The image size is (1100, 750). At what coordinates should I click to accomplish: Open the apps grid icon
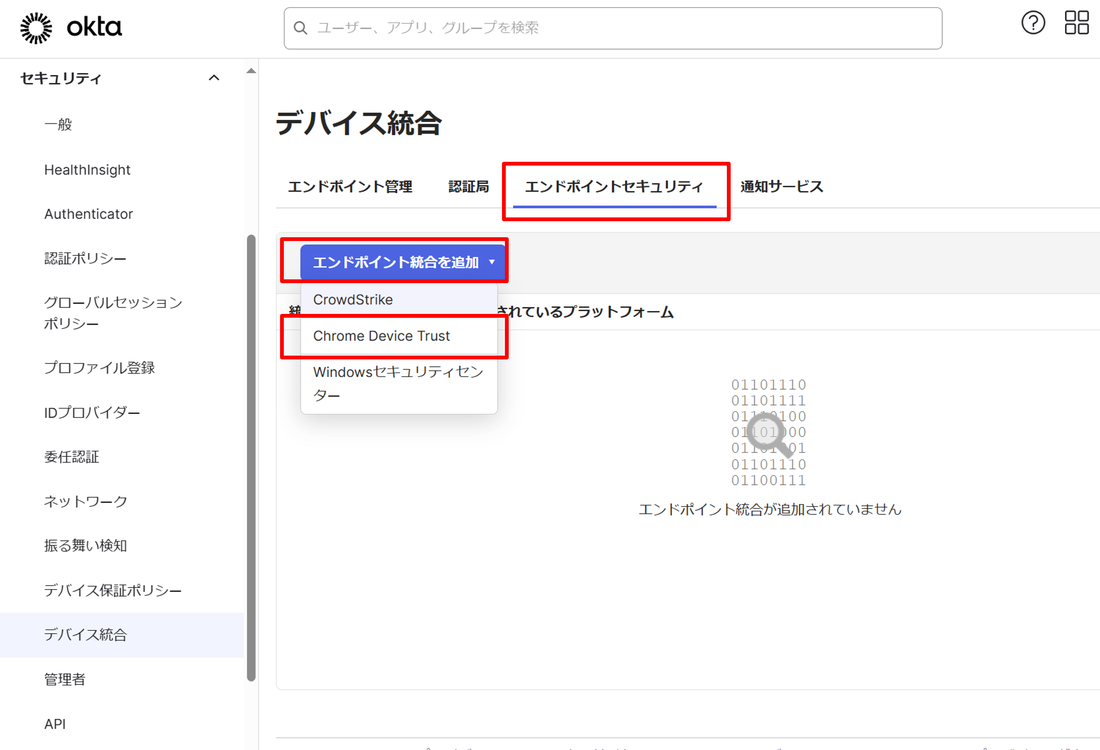point(1076,22)
